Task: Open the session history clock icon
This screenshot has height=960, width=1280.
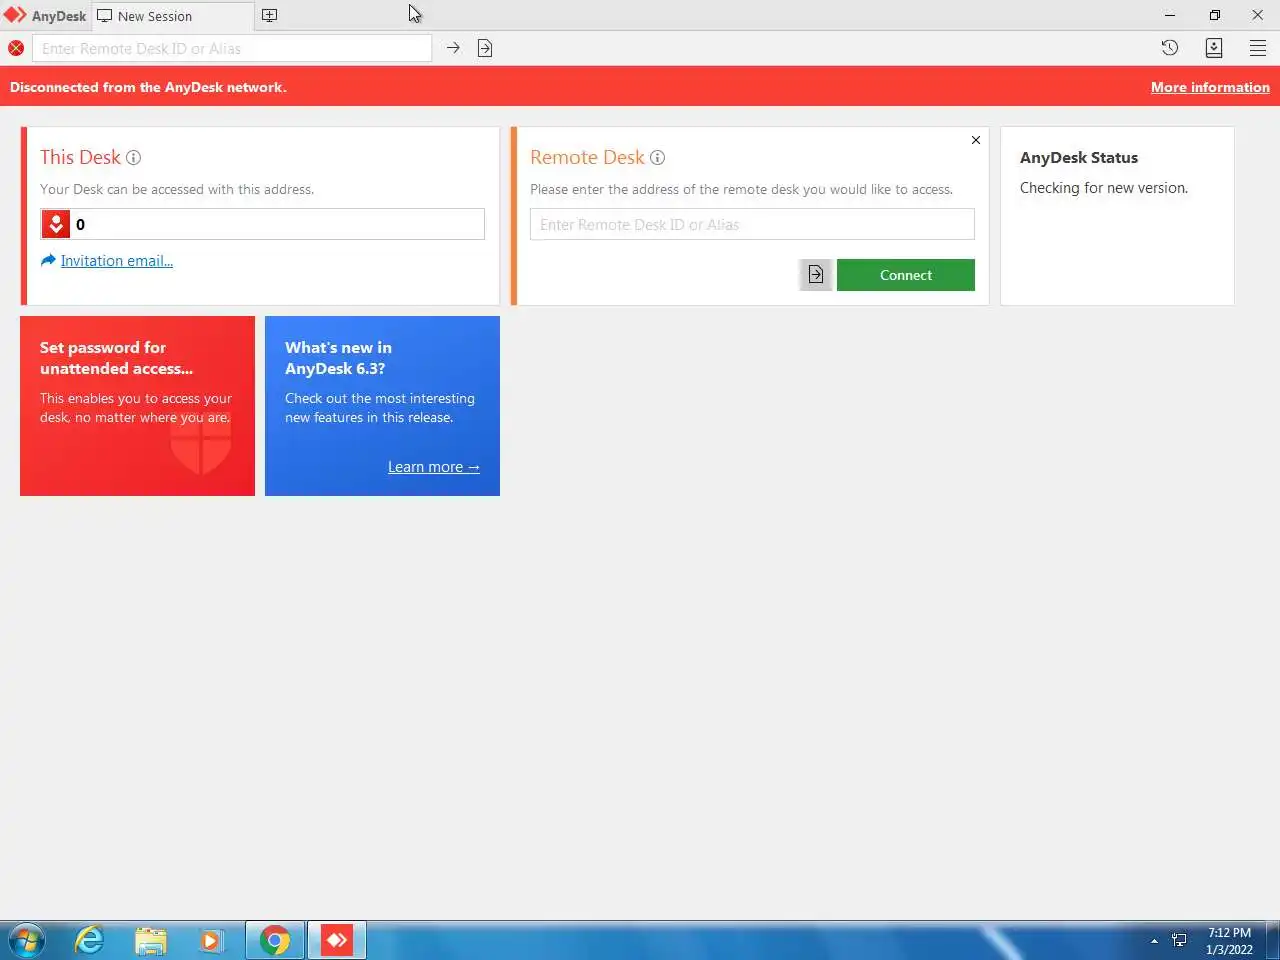Action: 1170,48
